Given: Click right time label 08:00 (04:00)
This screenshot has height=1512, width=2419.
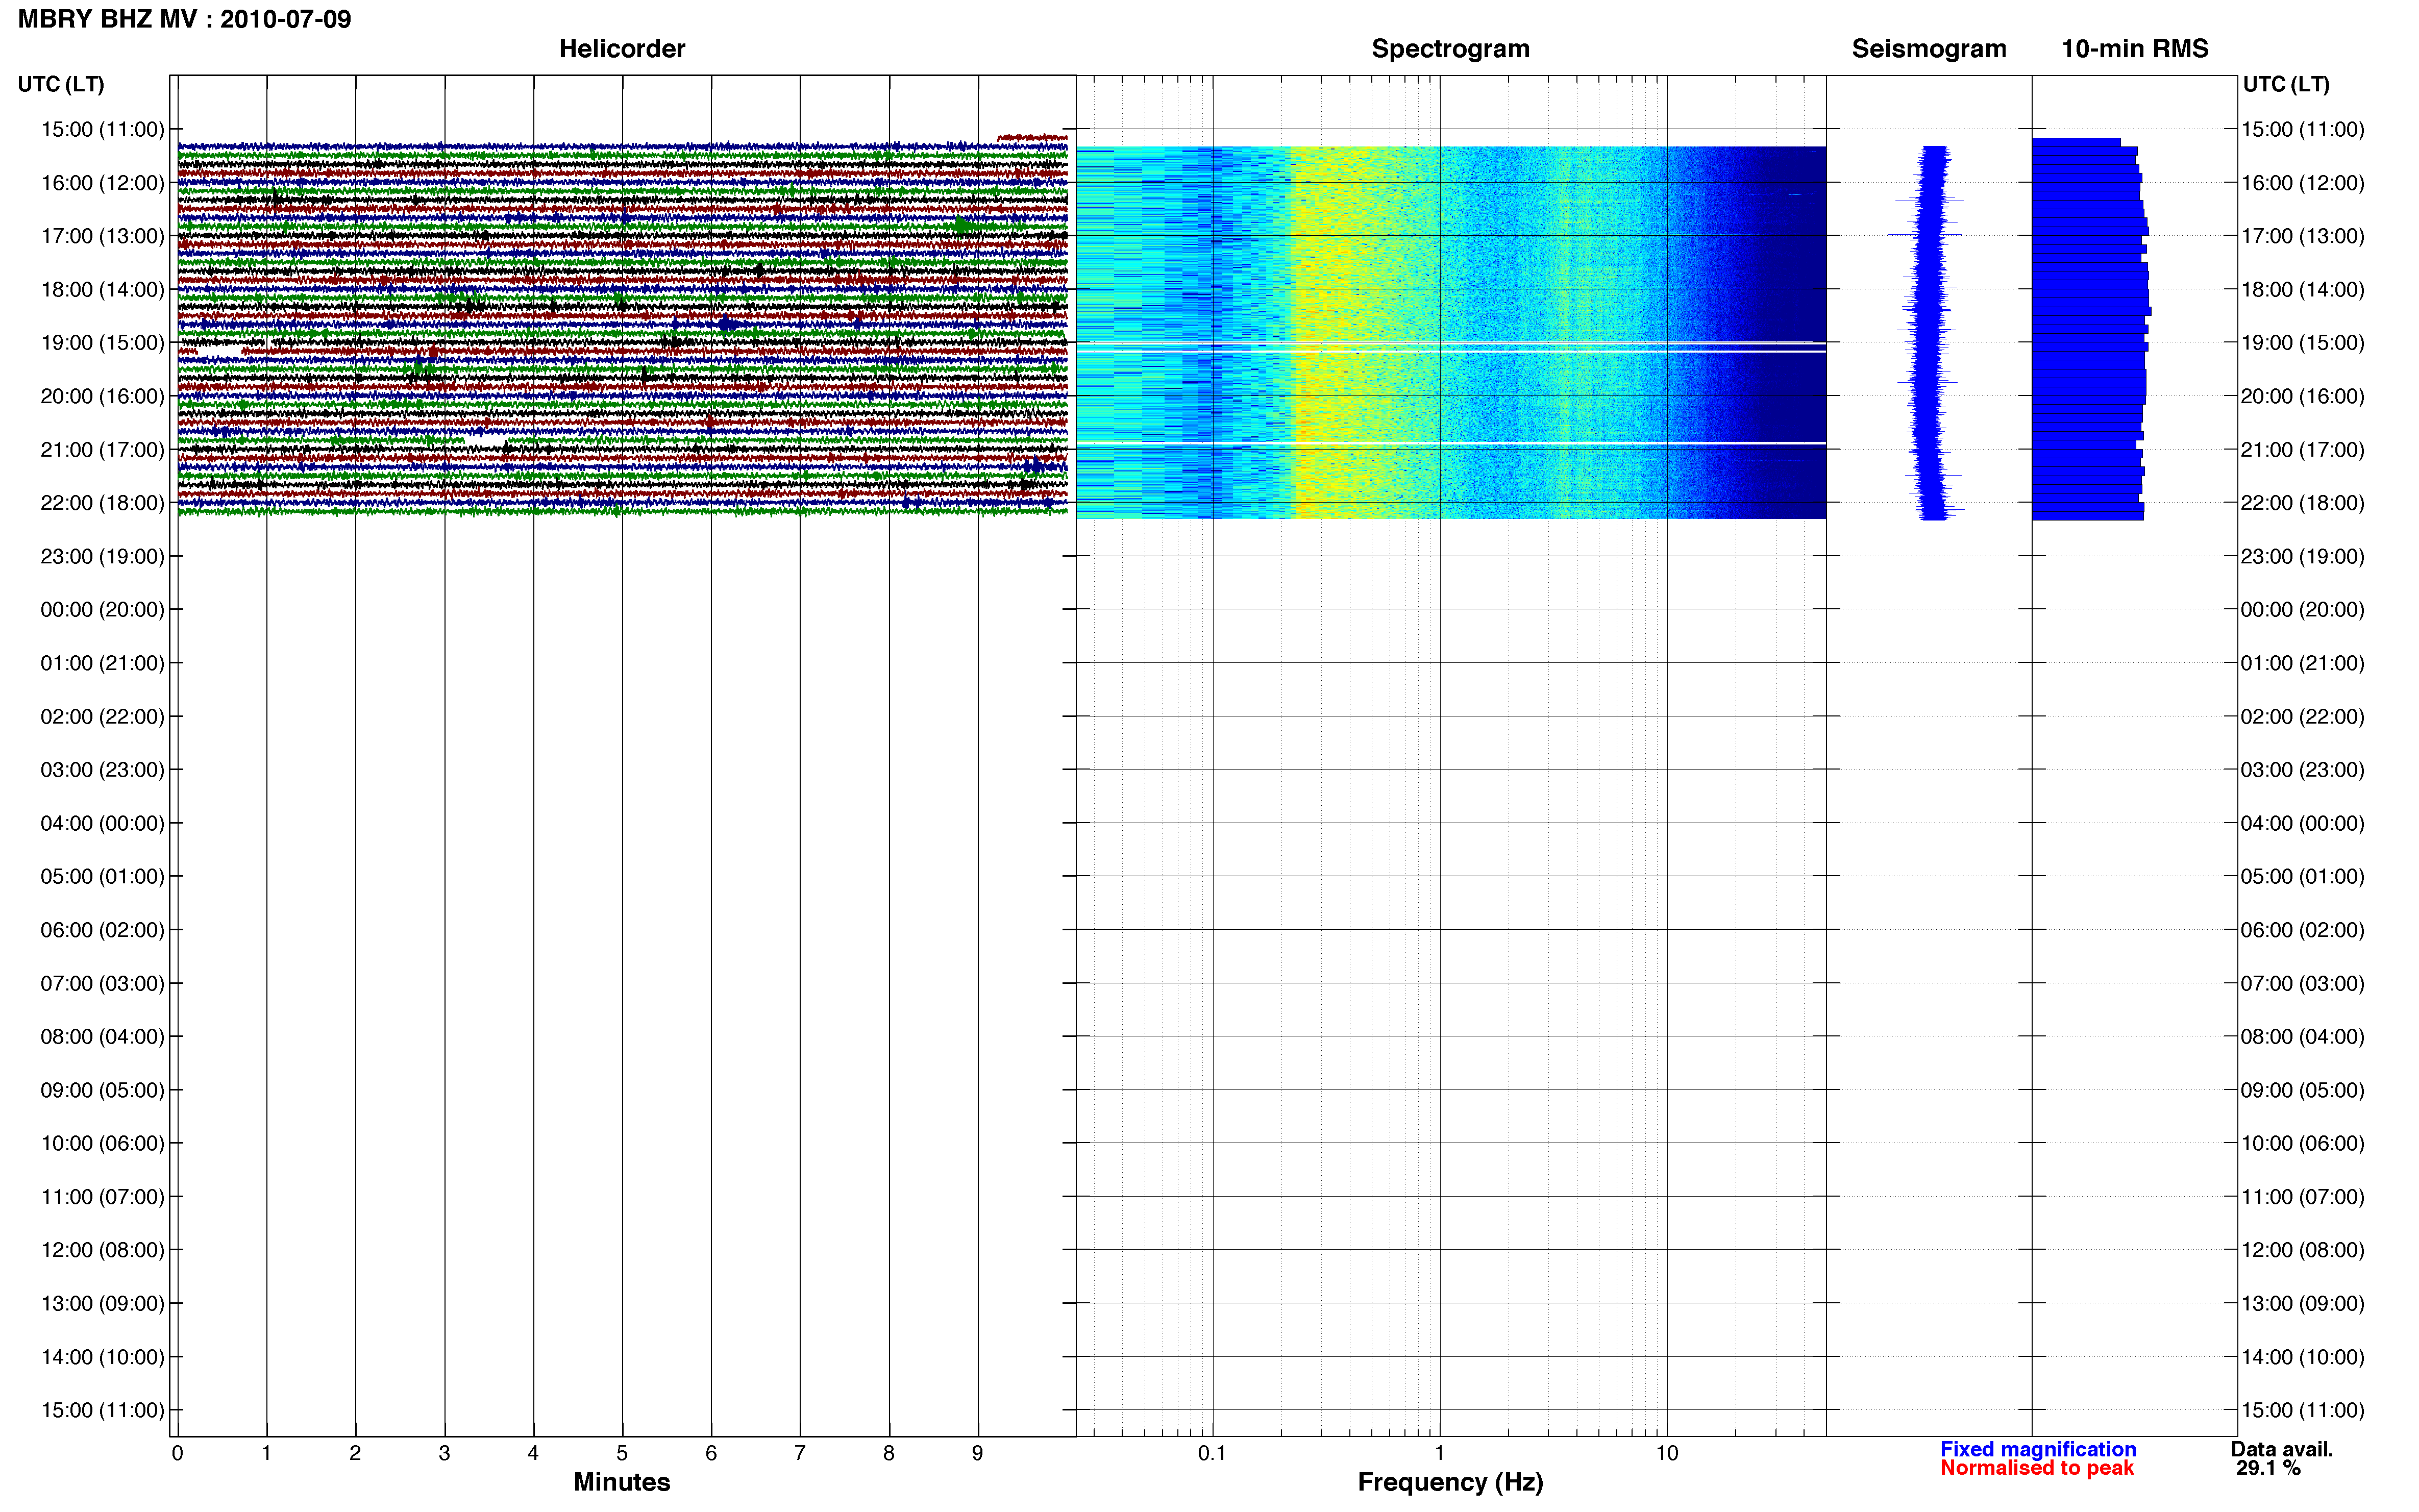Looking at the screenshot, I should pos(2303,1037).
